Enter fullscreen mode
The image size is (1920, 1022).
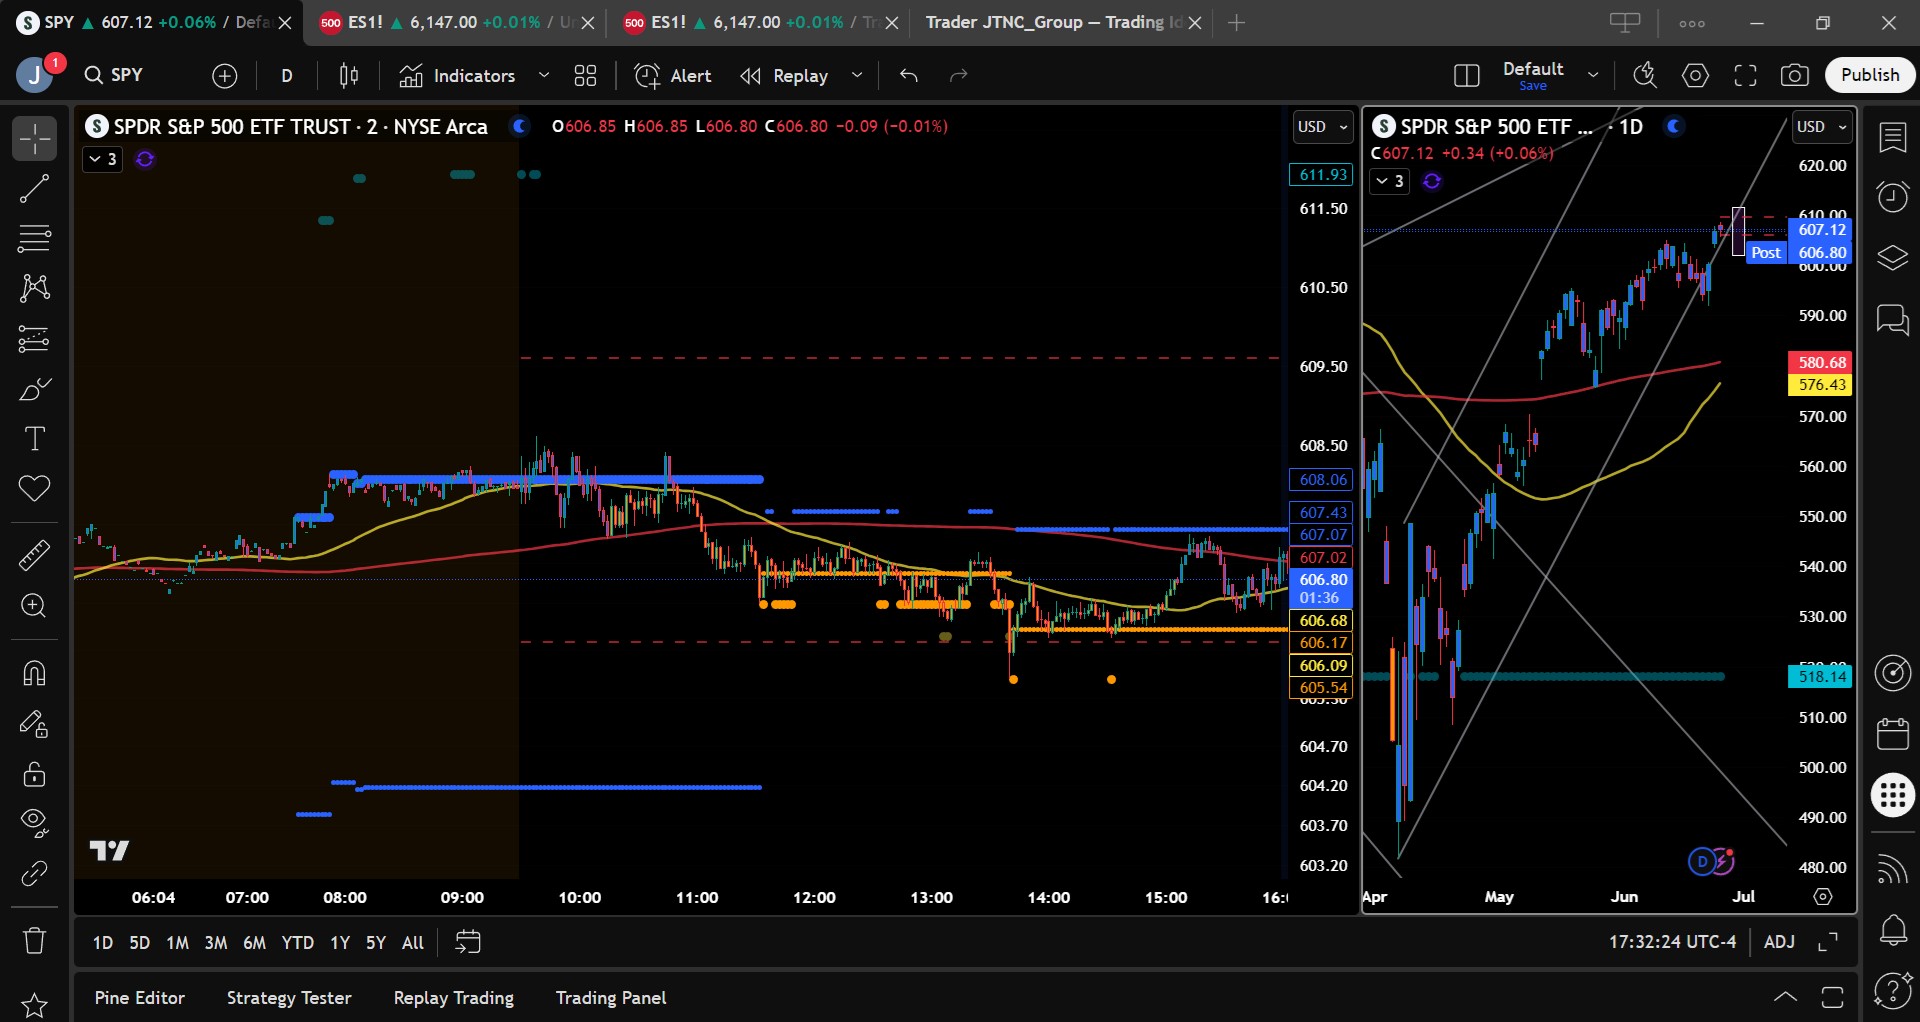pyautogui.click(x=1745, y=75)
